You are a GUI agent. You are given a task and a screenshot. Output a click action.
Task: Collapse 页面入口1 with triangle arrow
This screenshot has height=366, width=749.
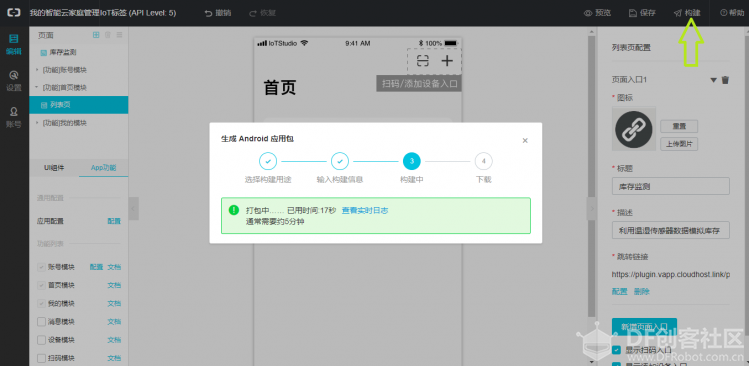point(714,80)
